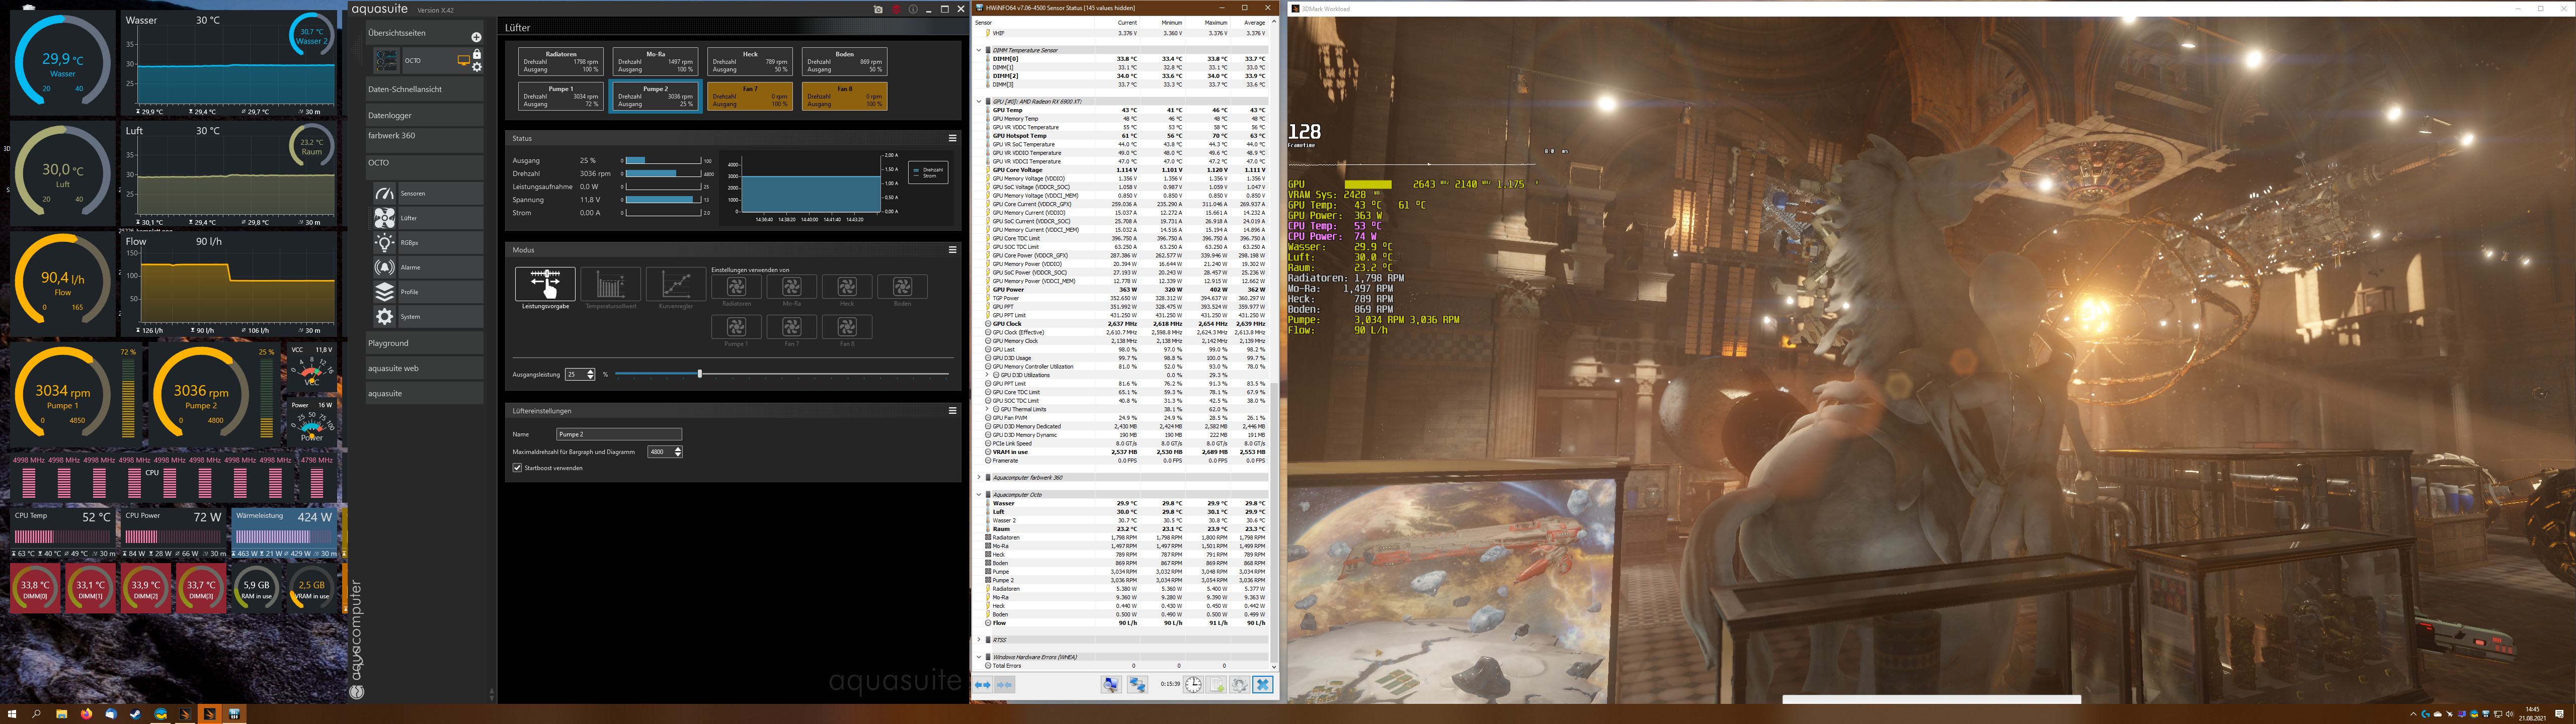Viewport: 2576px width, 724px height.
Task: Open OCTO overview page gear settings
Action: tap(477, 67)
